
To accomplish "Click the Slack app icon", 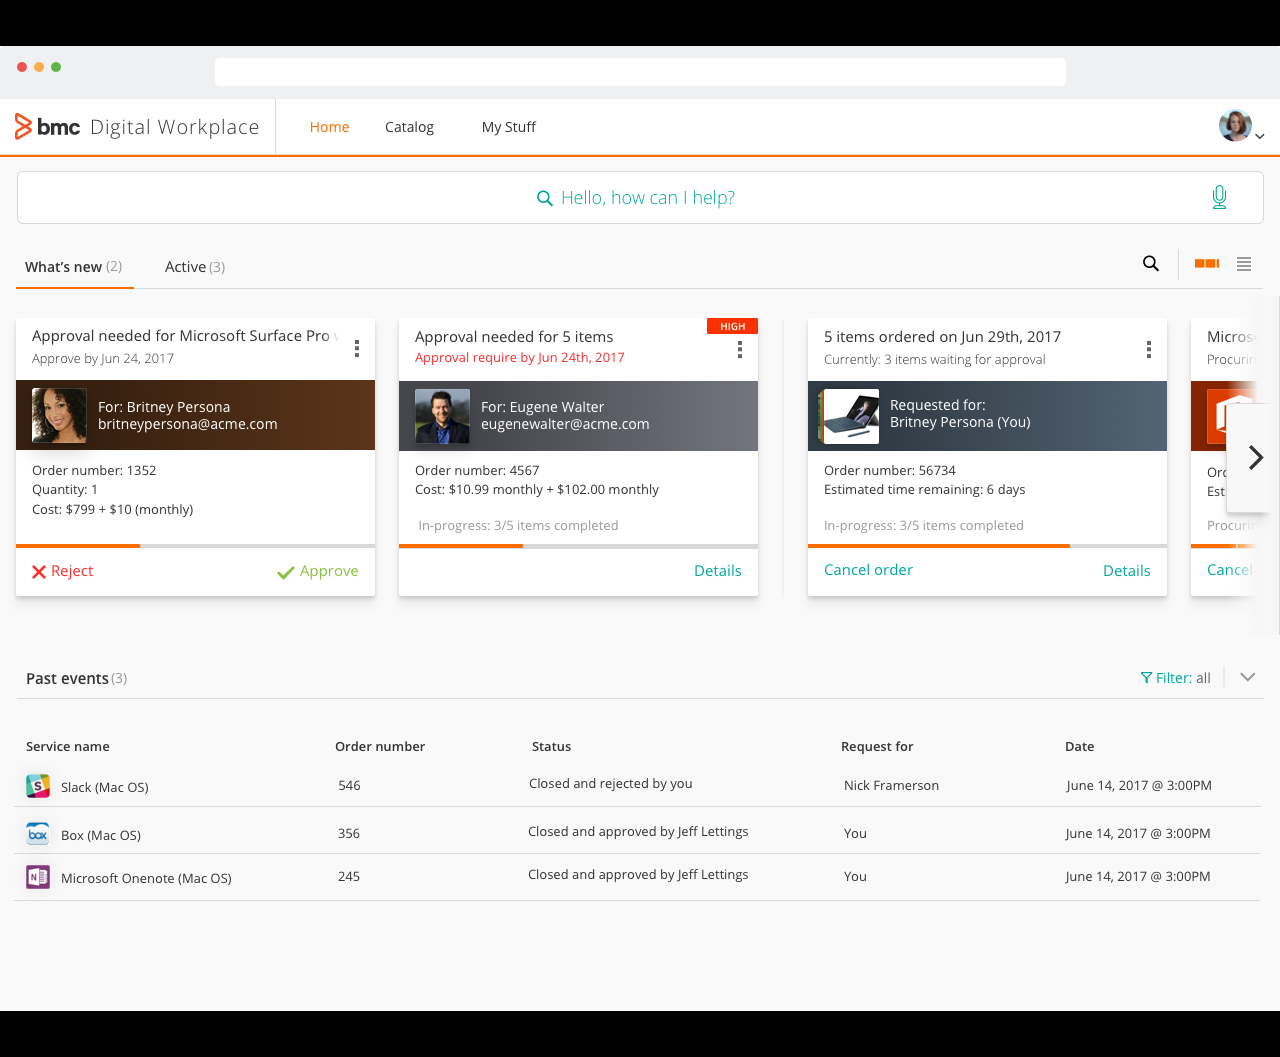I will pyautogui.click(x=38, y=786).
